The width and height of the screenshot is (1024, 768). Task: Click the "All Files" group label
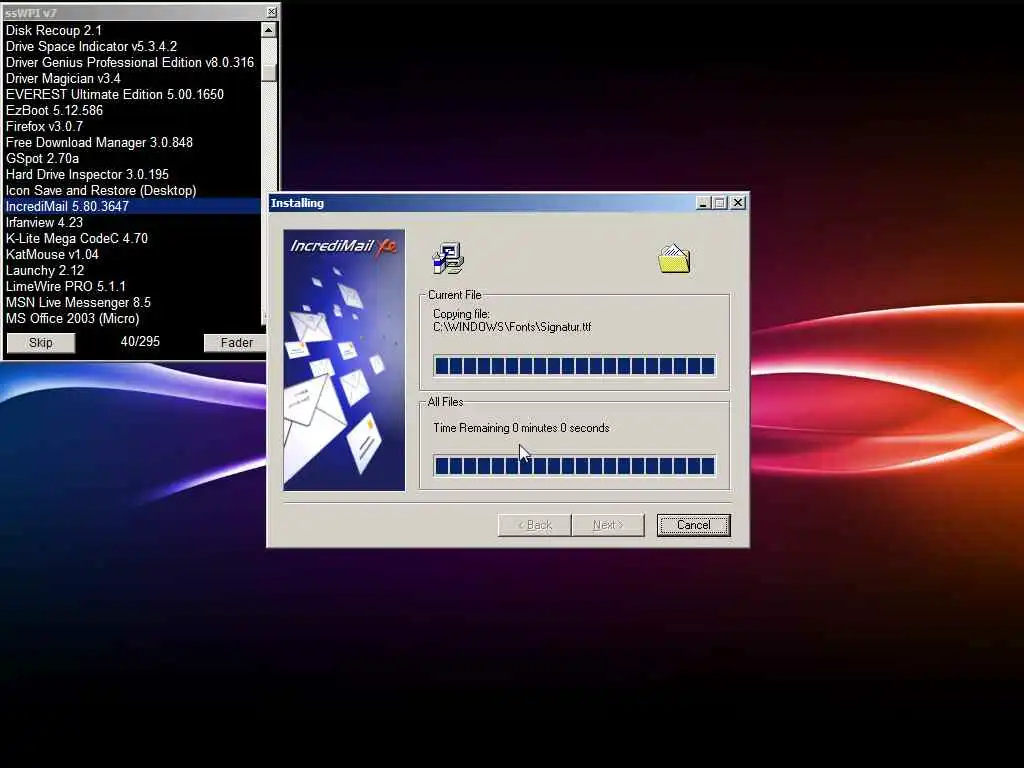(x=445, y=402)
